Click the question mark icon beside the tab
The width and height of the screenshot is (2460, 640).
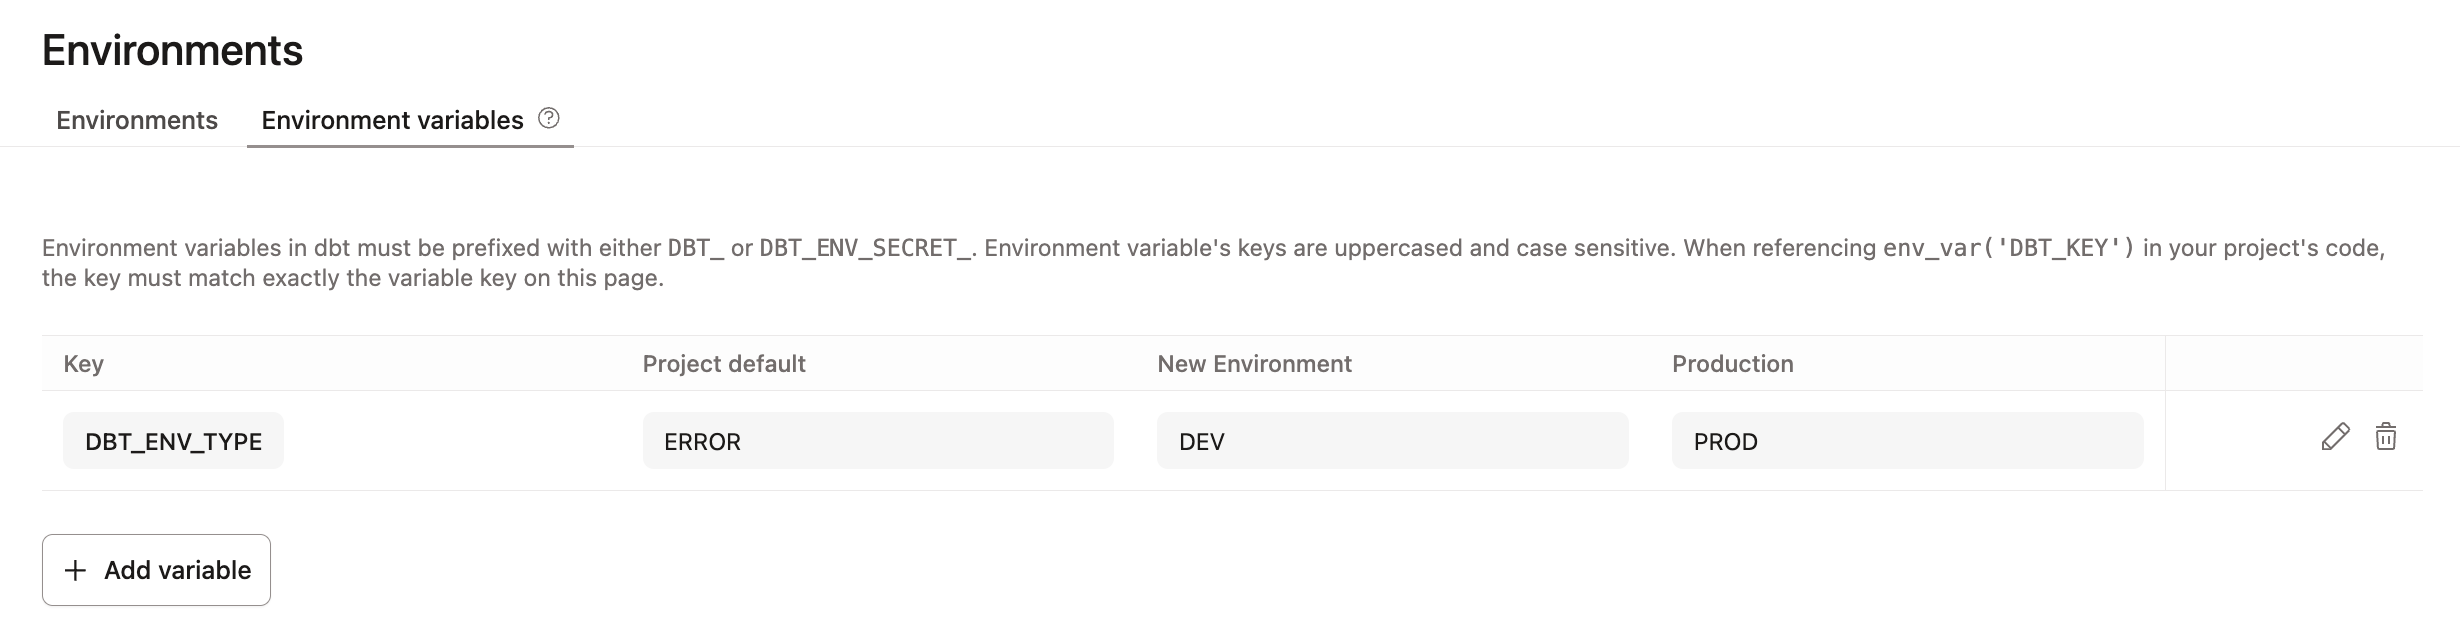547,120
